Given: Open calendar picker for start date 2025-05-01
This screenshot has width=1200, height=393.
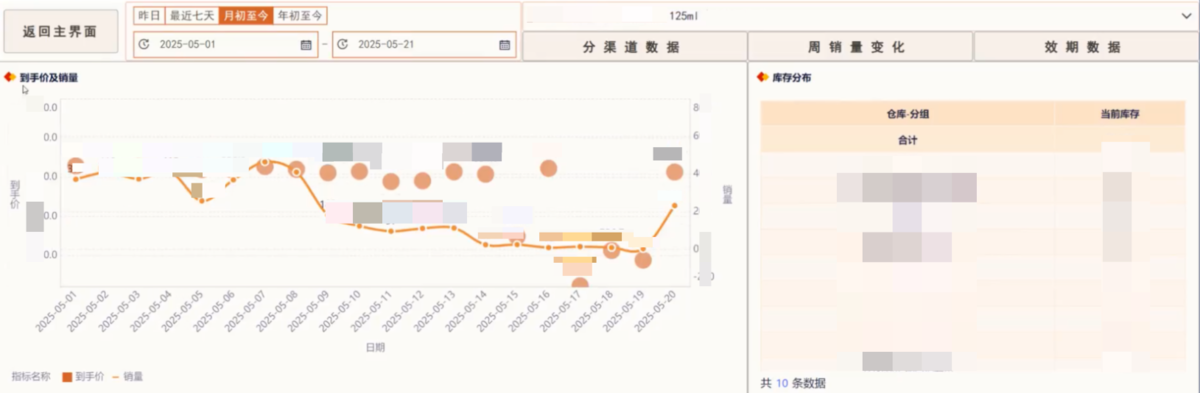Looking at the screenshot, I should pyautogui.click(x=306, y=45).
